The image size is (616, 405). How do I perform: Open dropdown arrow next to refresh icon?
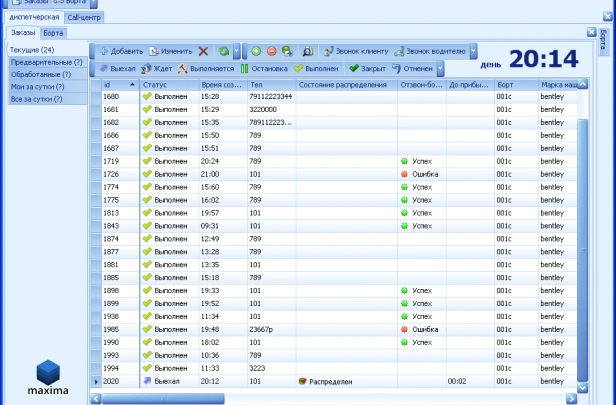[x=236, y=50]
